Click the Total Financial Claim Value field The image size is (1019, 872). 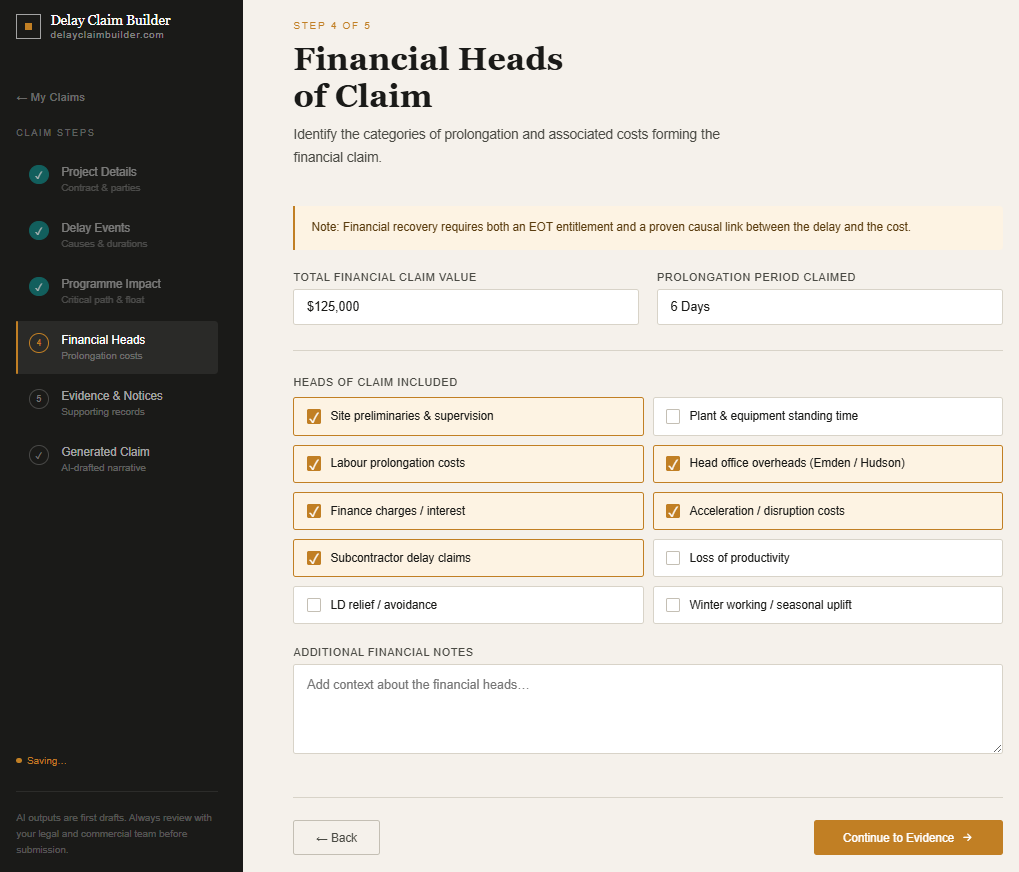pos(465,306)
